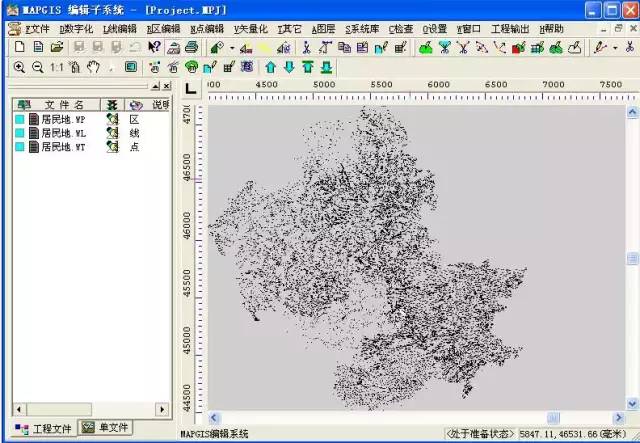
Task: Open the R区编辑 menu
Action: coord(163,29)
